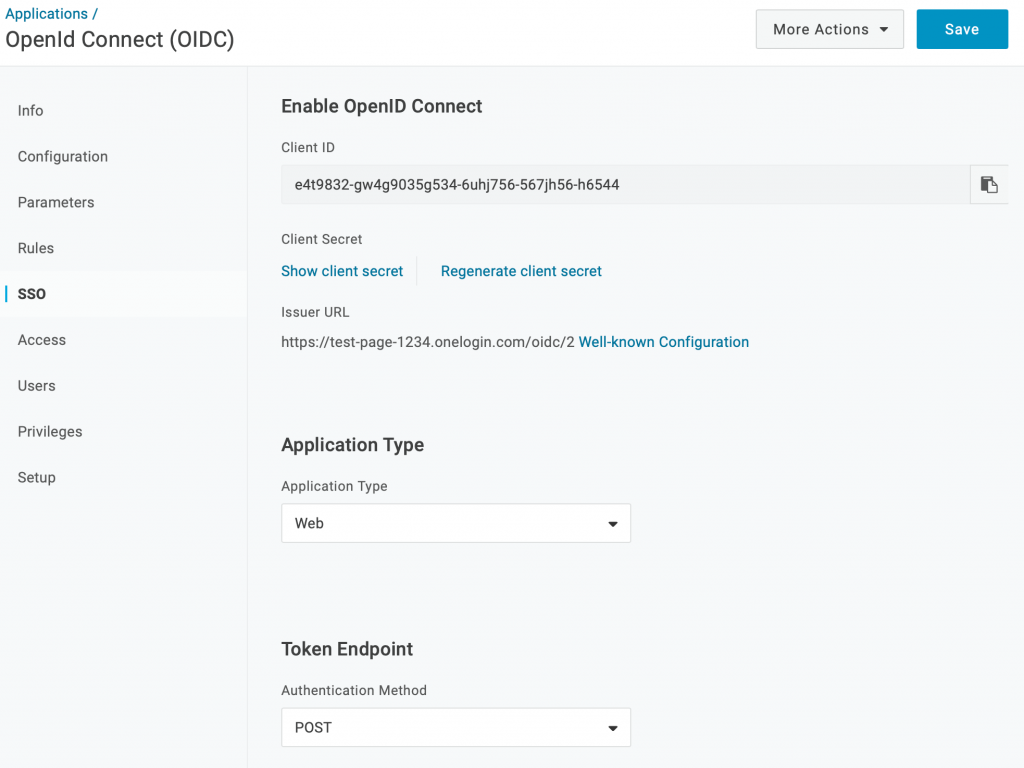Save the OpenId Connect application settings

[x=961, y=29]
